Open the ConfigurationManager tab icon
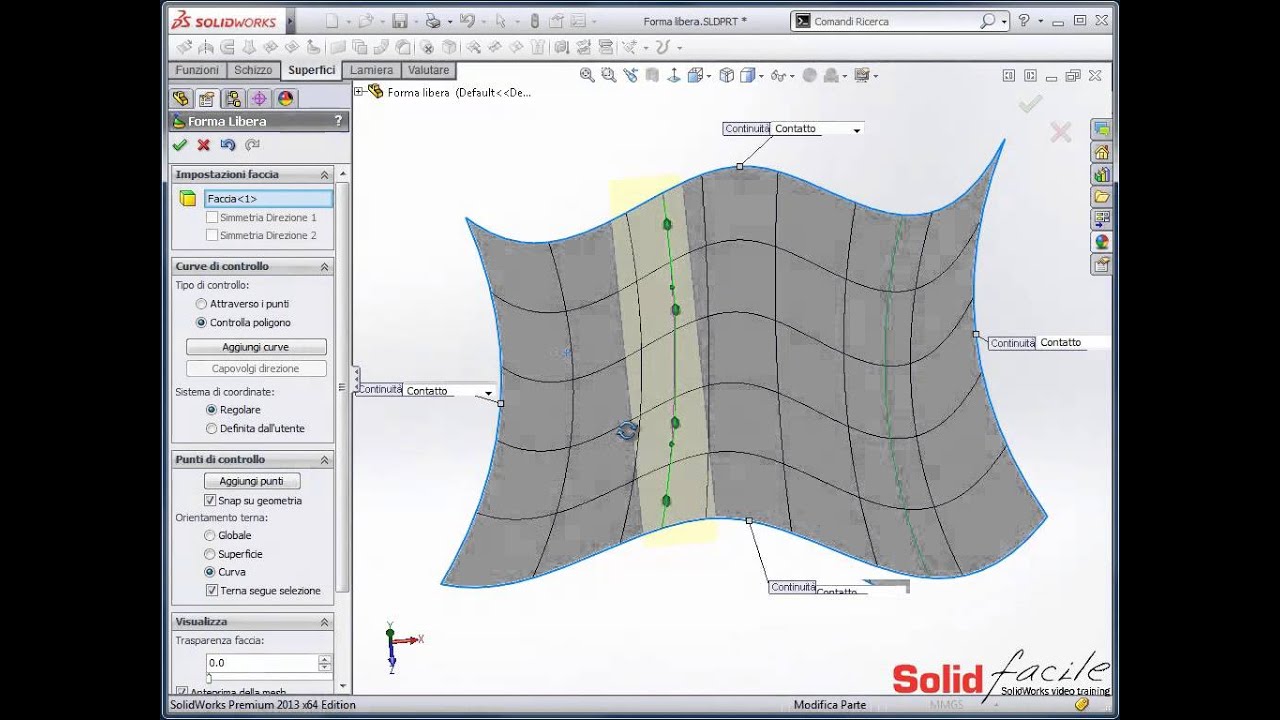The height and width of the screenshot is (720, 1280). tap(233, 98)
